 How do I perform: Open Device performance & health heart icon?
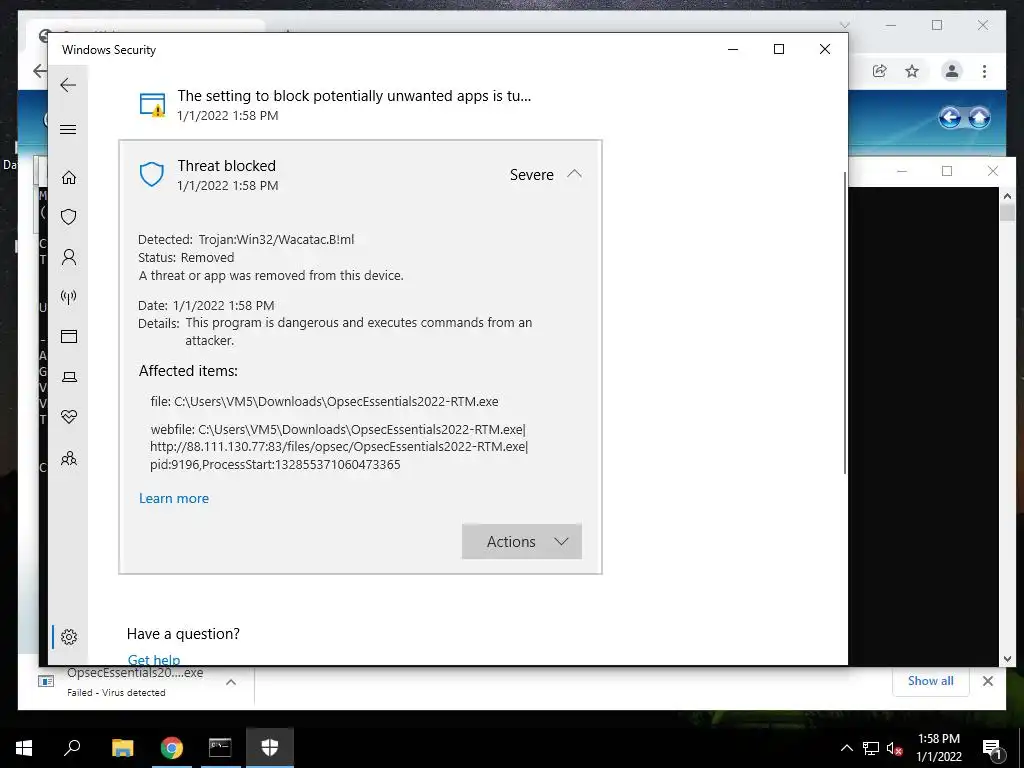tap(69, 417)
